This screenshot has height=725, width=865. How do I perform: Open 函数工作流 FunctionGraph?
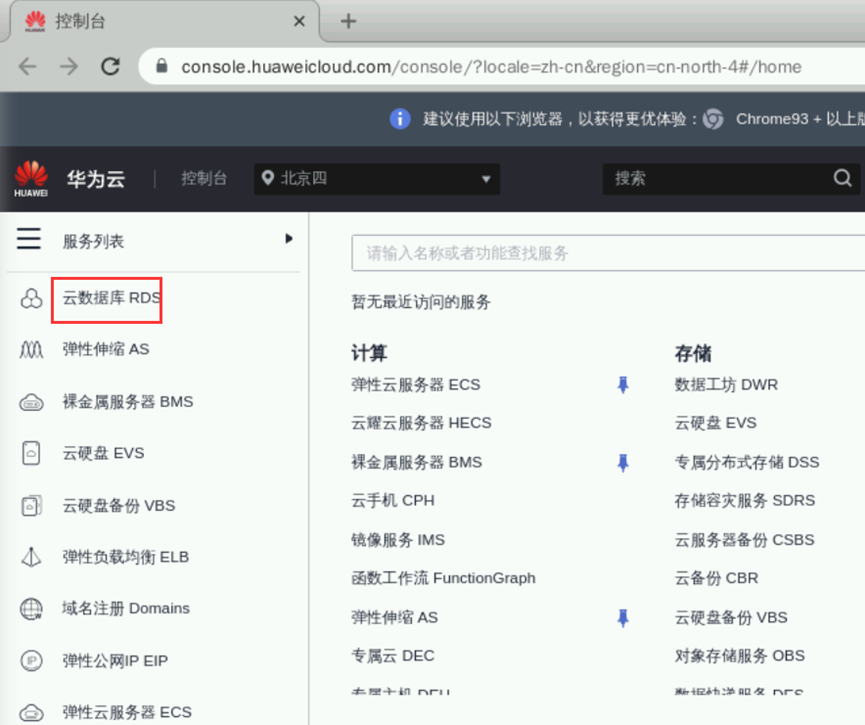click(x=444, y=578)
